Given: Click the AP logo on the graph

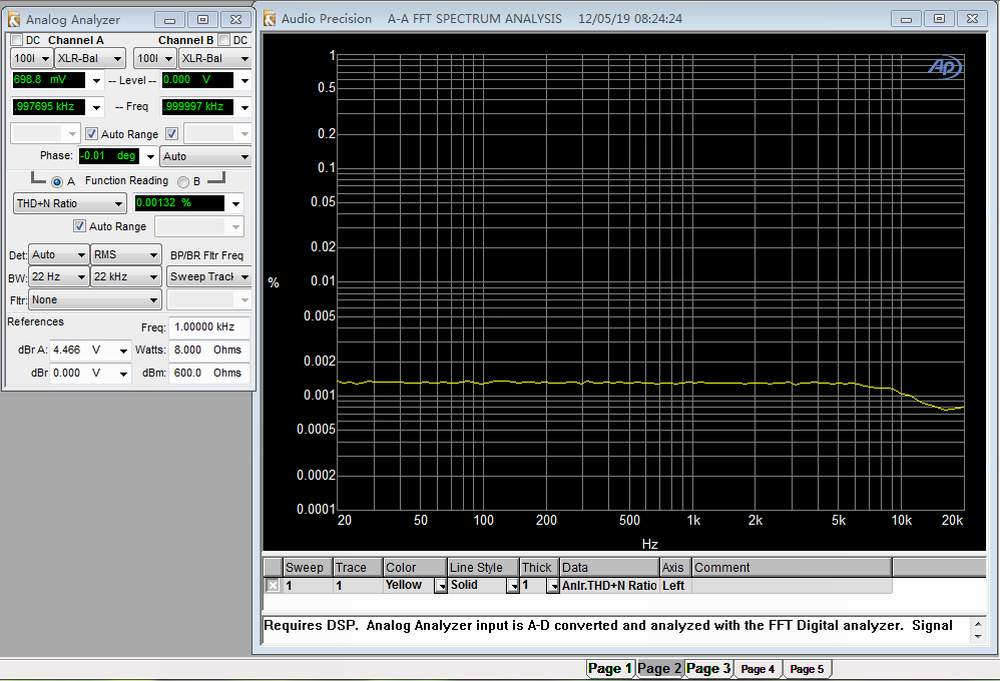Looking at the screenshot, I should click(944, 67).
